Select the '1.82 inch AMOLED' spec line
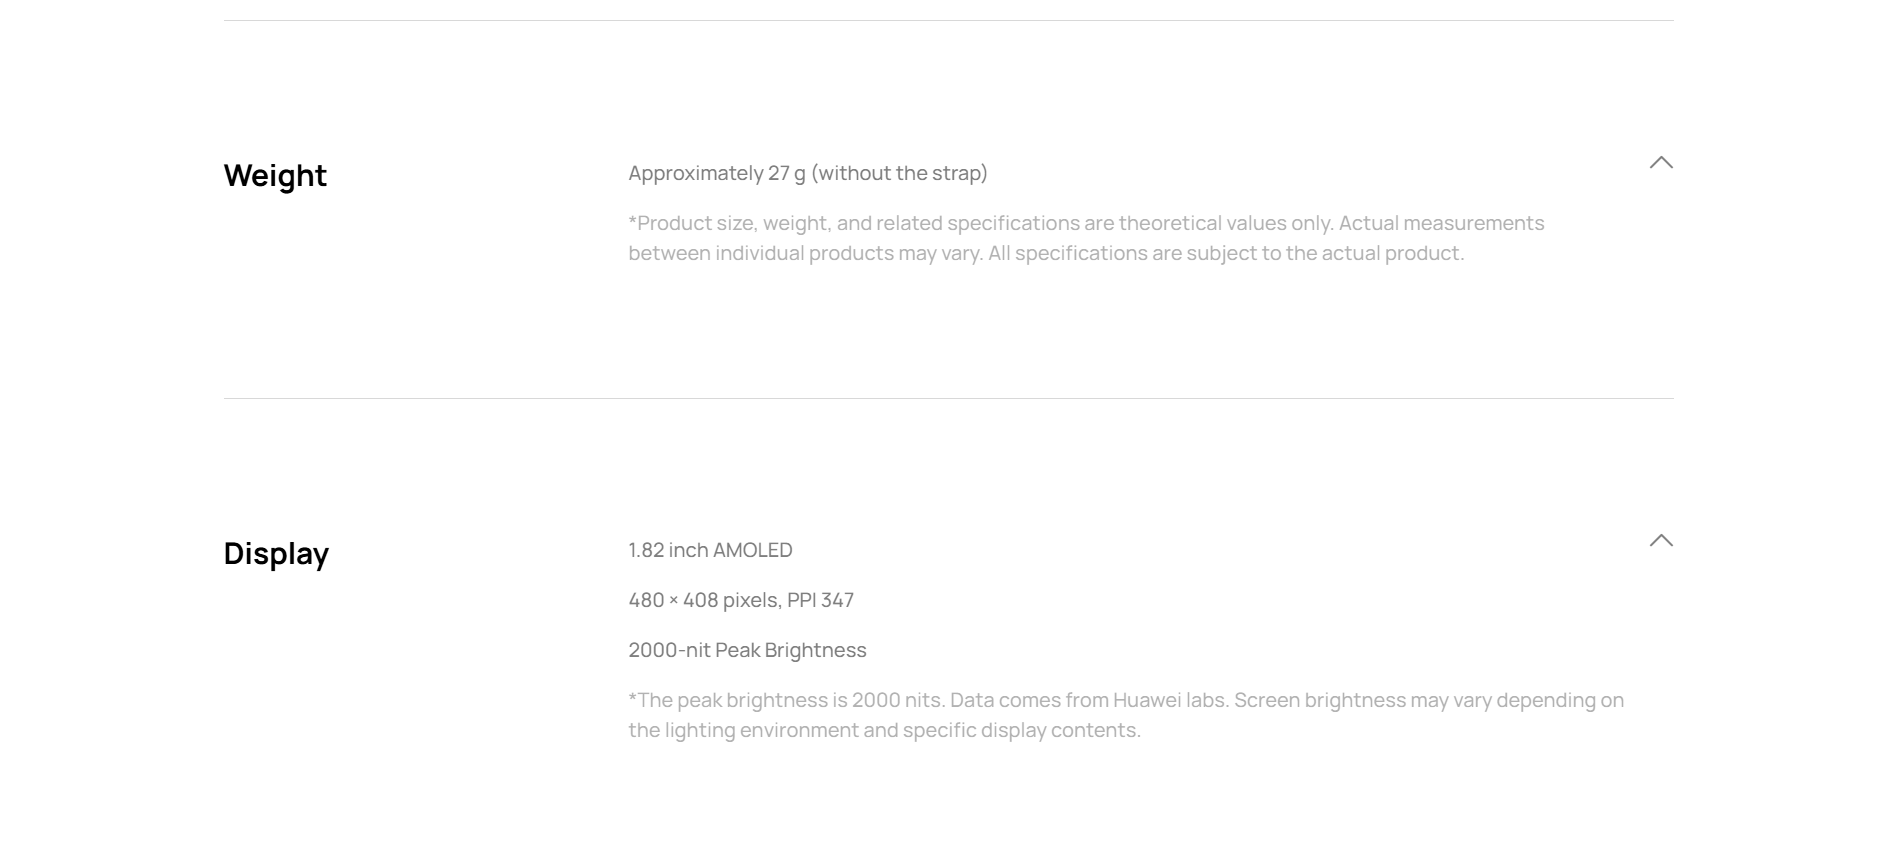 (x=710, y=550)
